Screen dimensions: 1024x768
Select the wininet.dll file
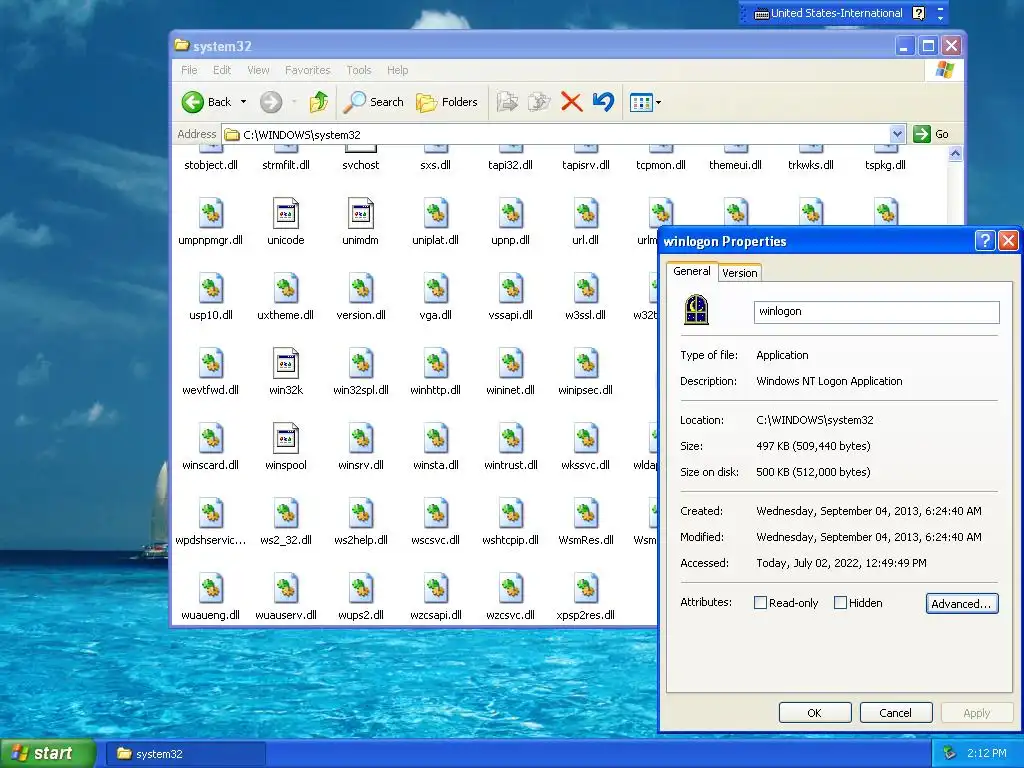coord(511,372)
